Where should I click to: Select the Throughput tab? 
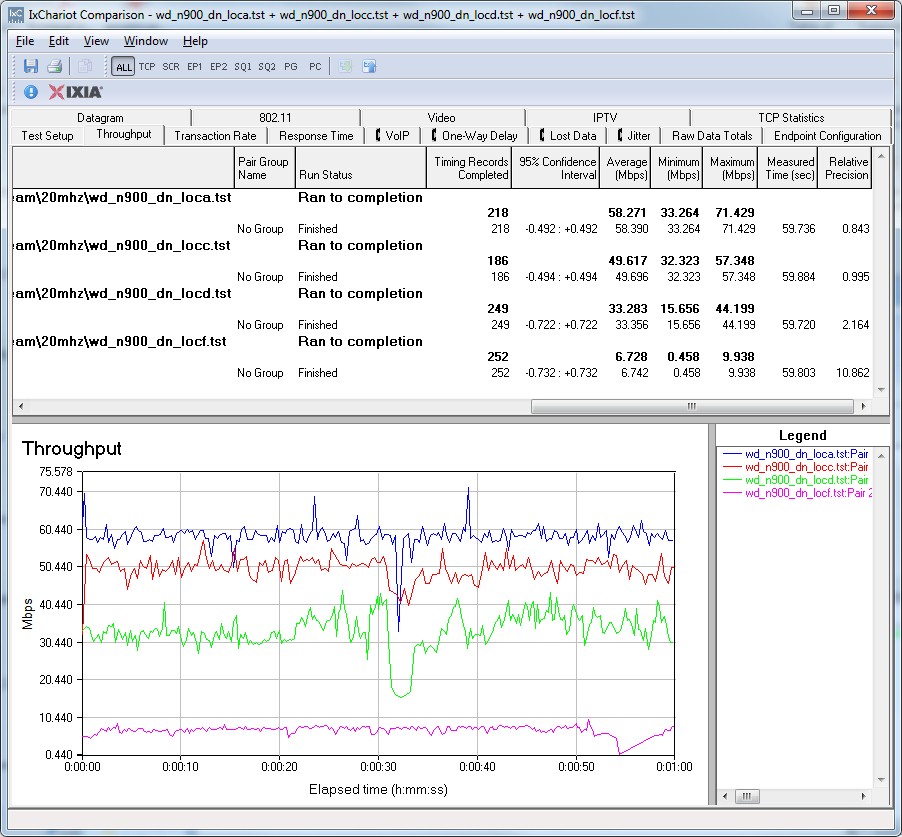(x=124, y=135)
